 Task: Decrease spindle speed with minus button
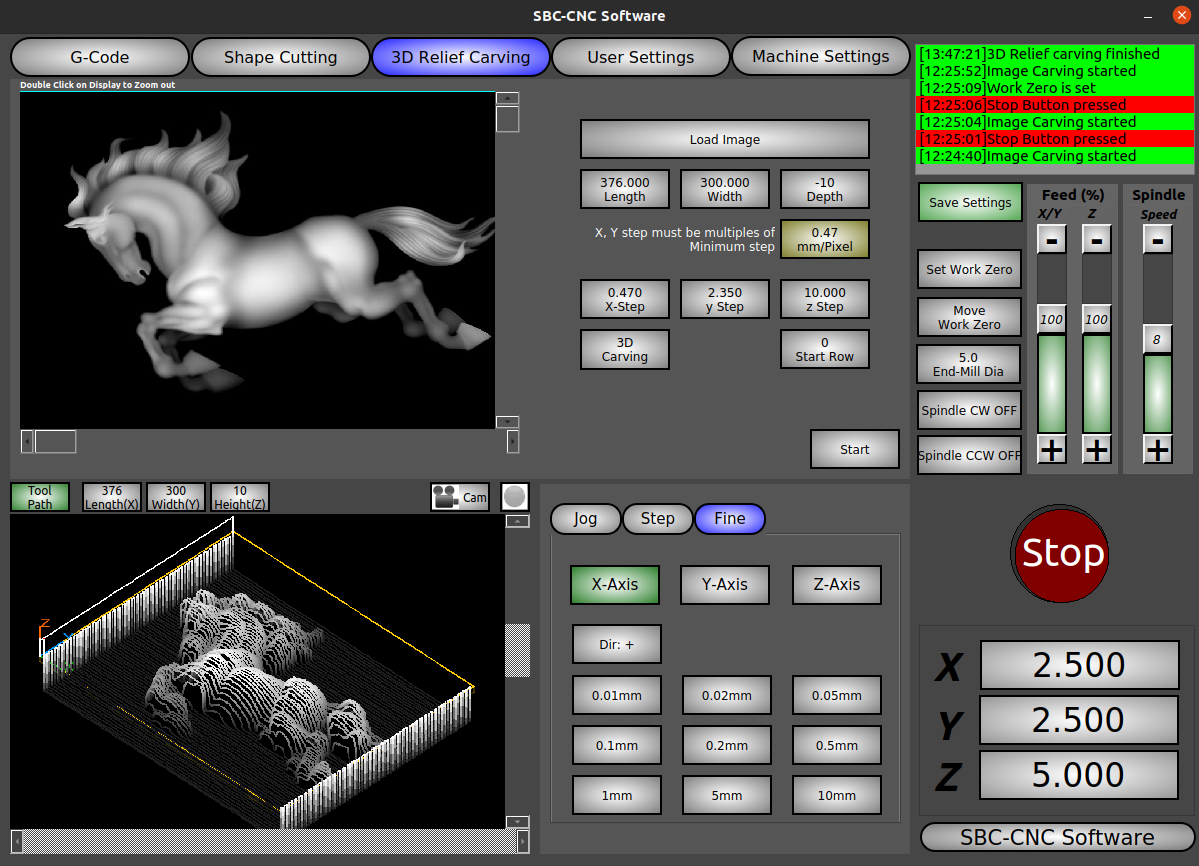(x=1157, y=240)
